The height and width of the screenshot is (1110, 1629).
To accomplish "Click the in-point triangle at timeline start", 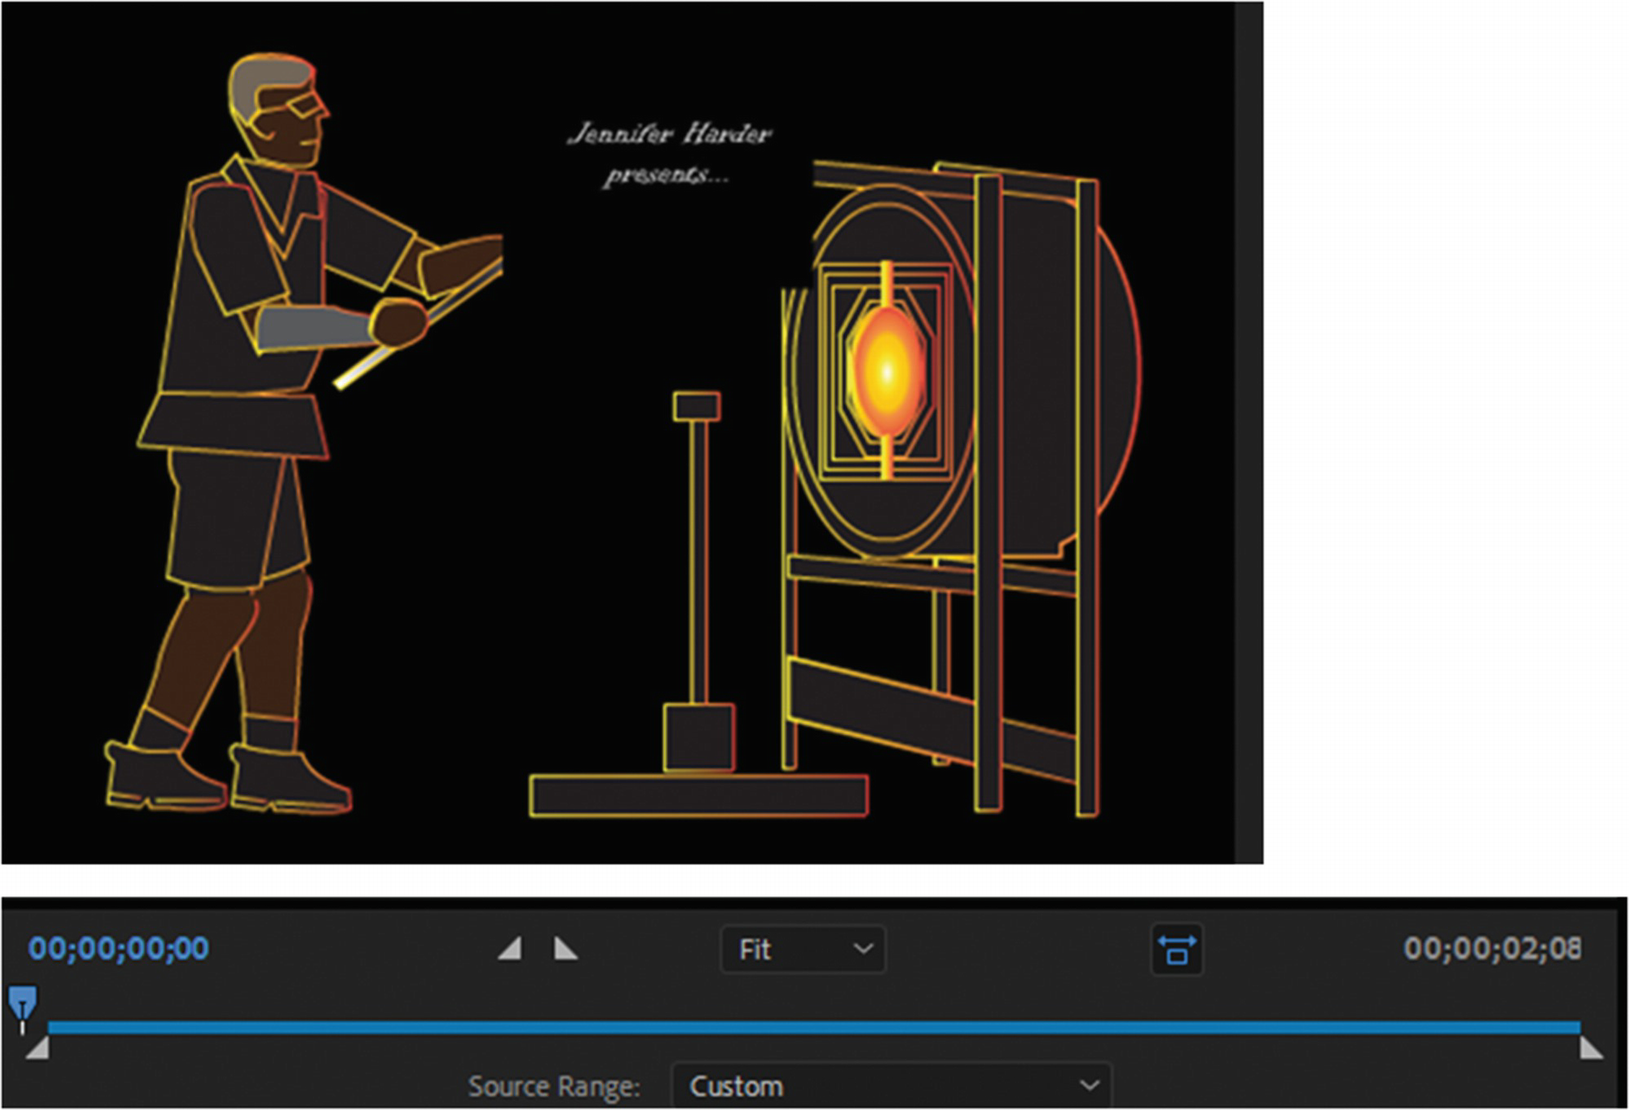I will tap(36, 1047).
